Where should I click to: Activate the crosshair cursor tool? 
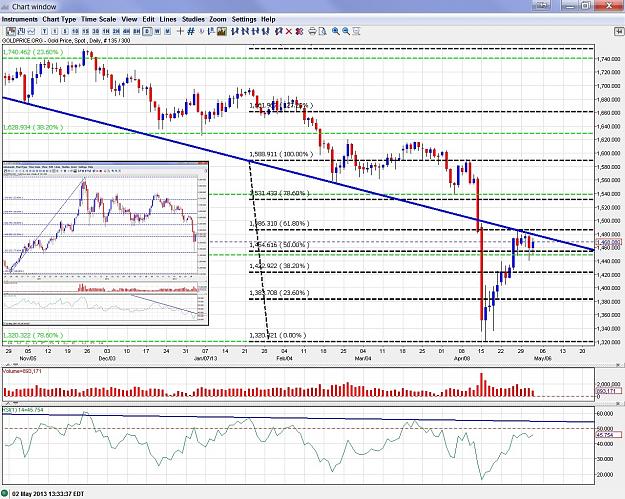click(180, 31)
